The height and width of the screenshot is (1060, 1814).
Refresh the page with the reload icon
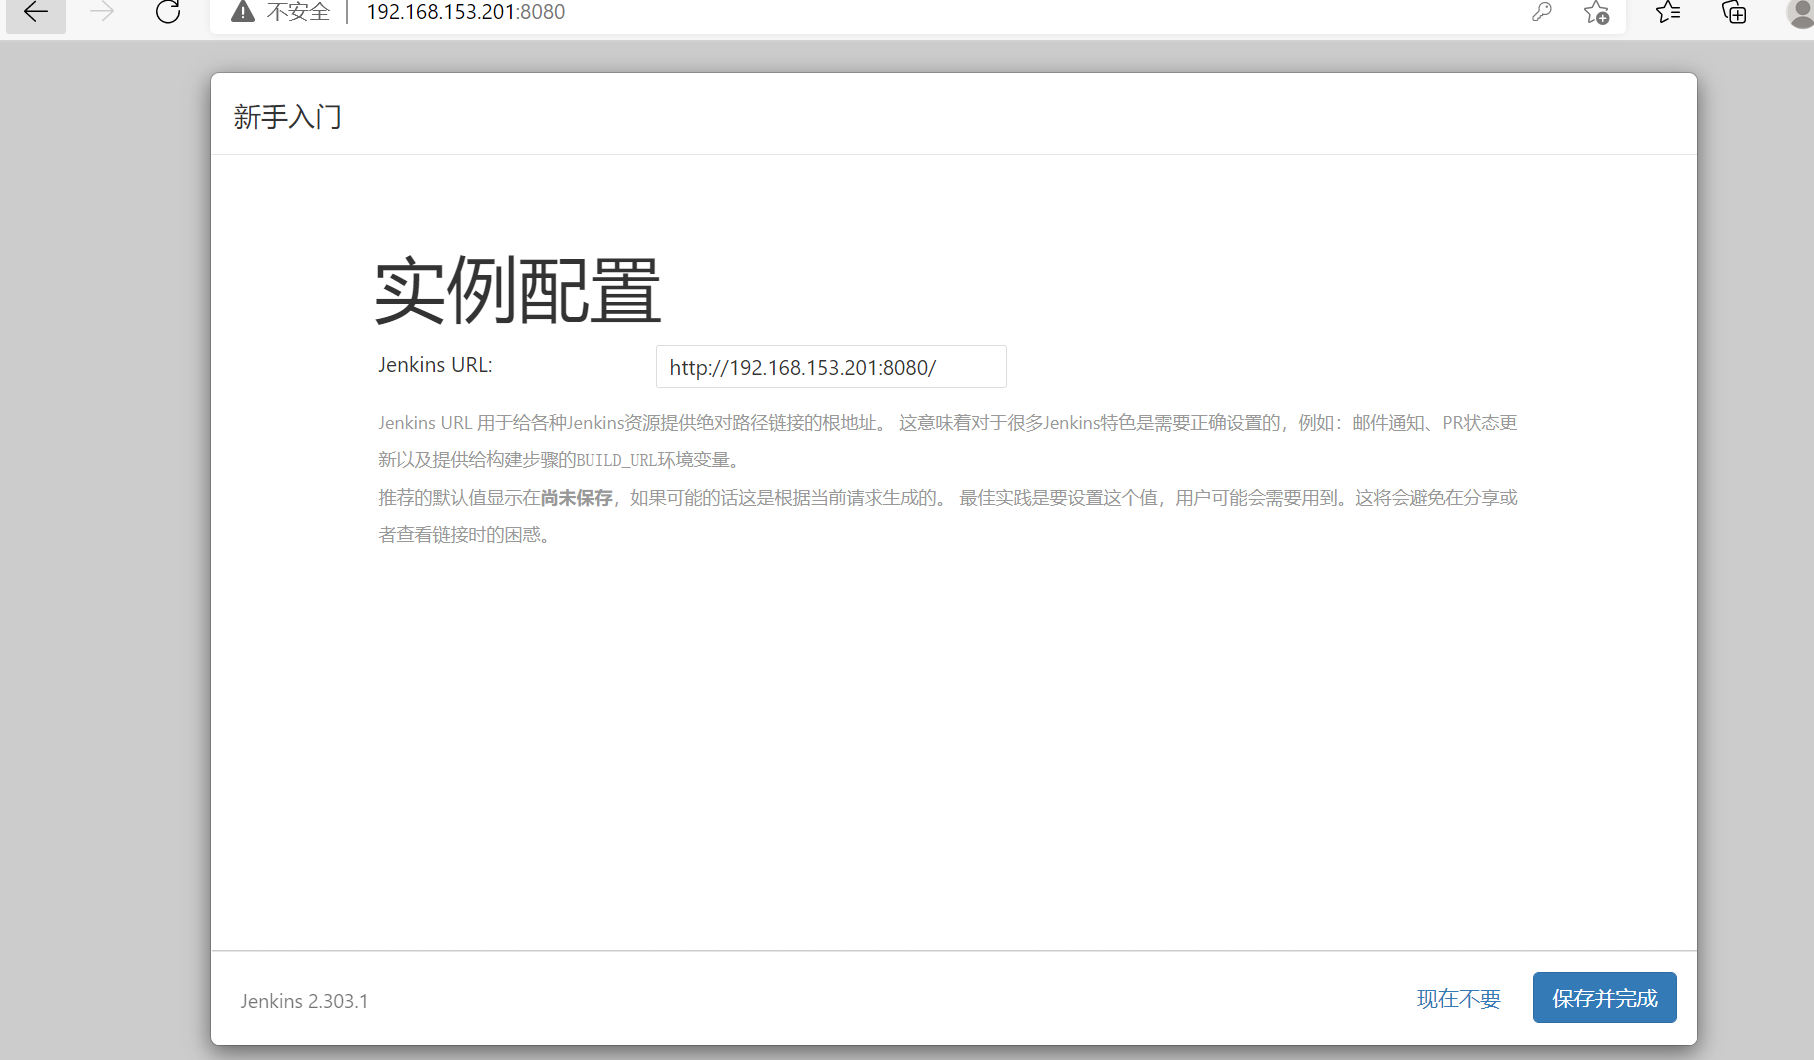[167, 14]
